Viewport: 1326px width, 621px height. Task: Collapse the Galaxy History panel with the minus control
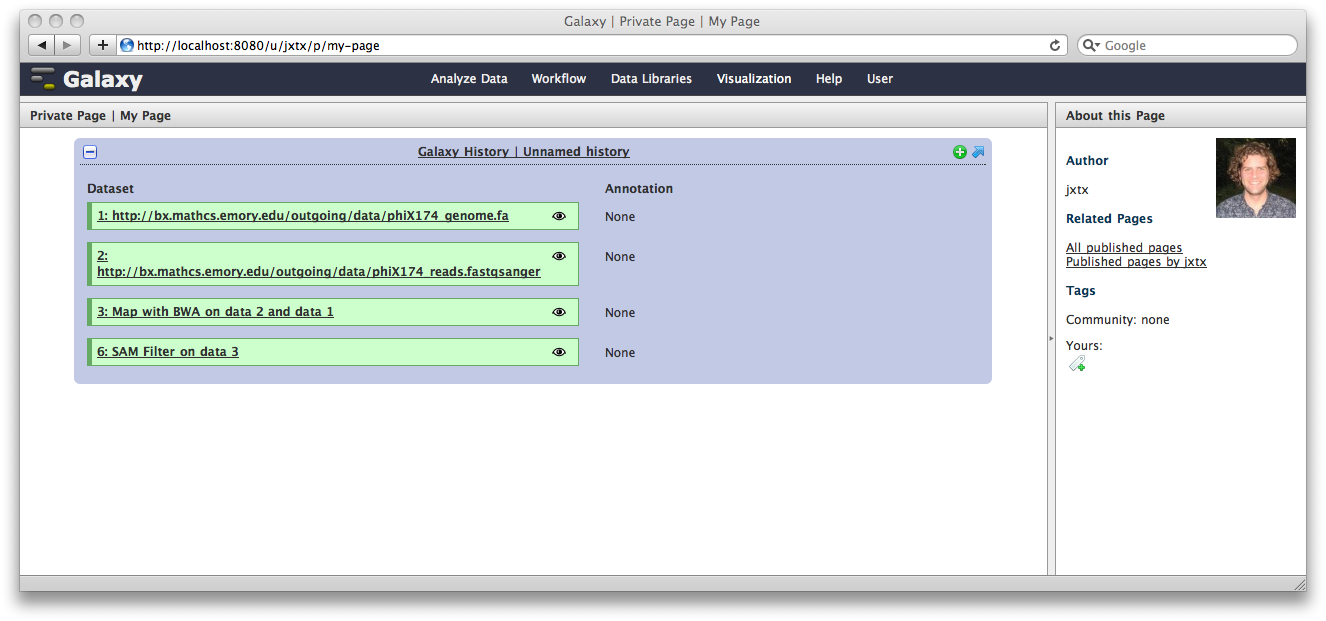[90, 151]
